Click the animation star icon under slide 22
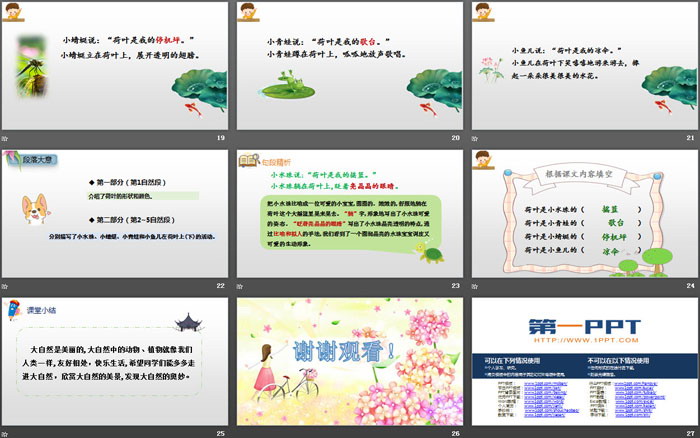Screen dimensions: 700x438 (x=5, y=286)
